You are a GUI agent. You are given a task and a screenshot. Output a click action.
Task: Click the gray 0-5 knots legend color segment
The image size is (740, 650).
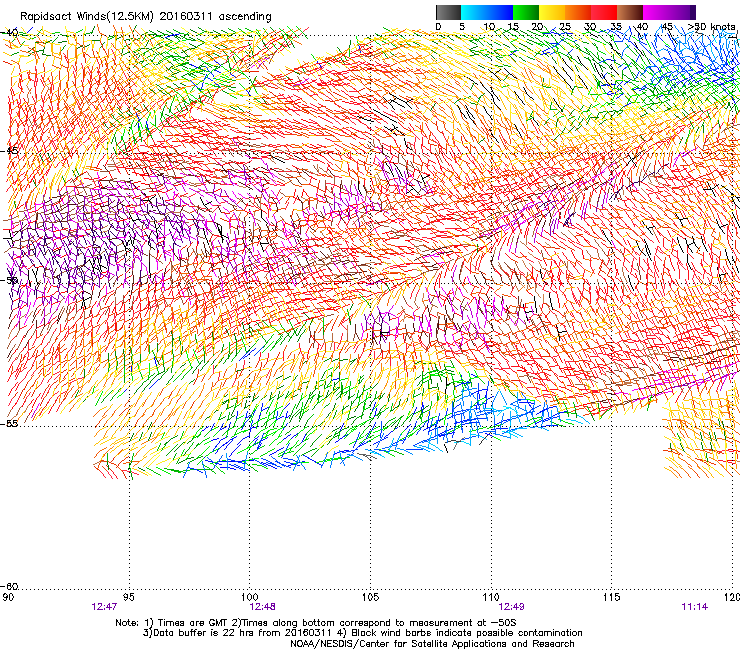(448, 12)
